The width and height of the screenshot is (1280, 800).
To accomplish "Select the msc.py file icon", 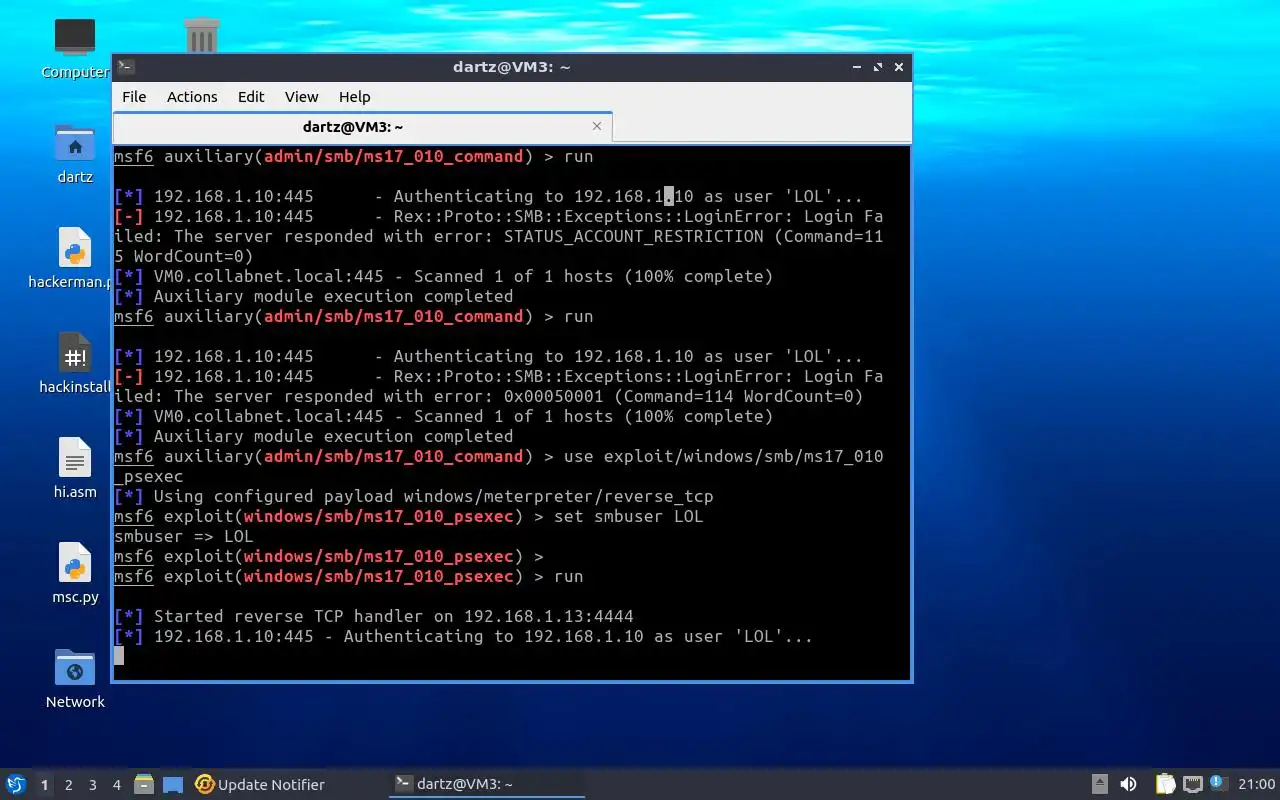I will click(75, 563).
